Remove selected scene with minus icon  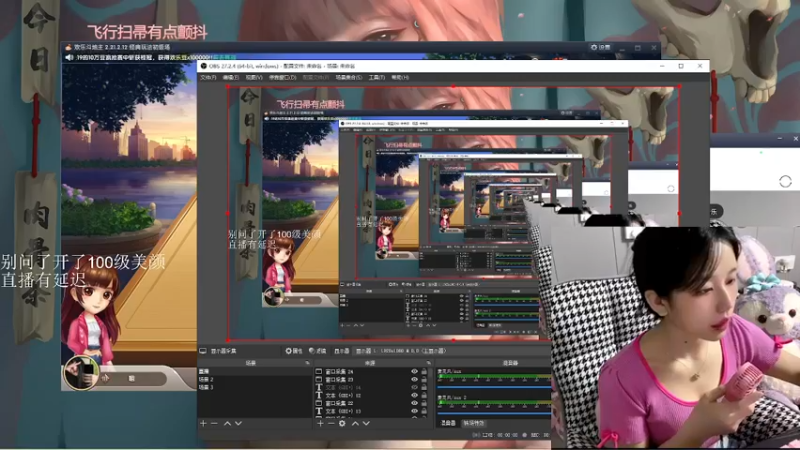tap(214, 423)
